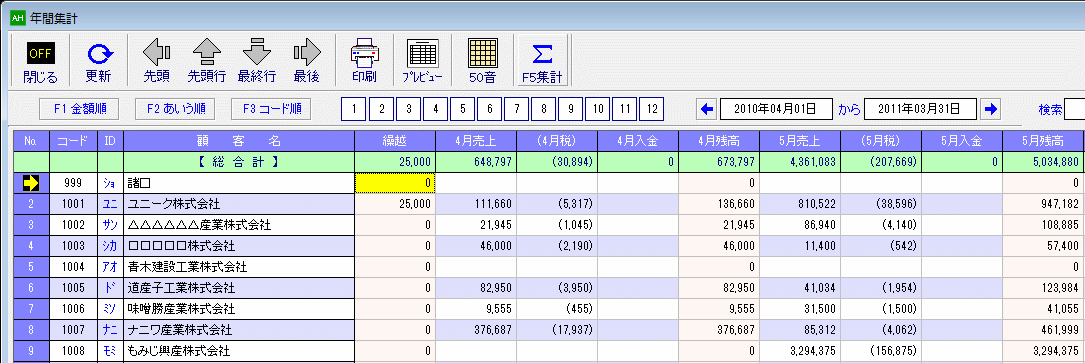Screen dimensions: 1085x363
Task: Select month button 8
Action: tap(544, 109)
